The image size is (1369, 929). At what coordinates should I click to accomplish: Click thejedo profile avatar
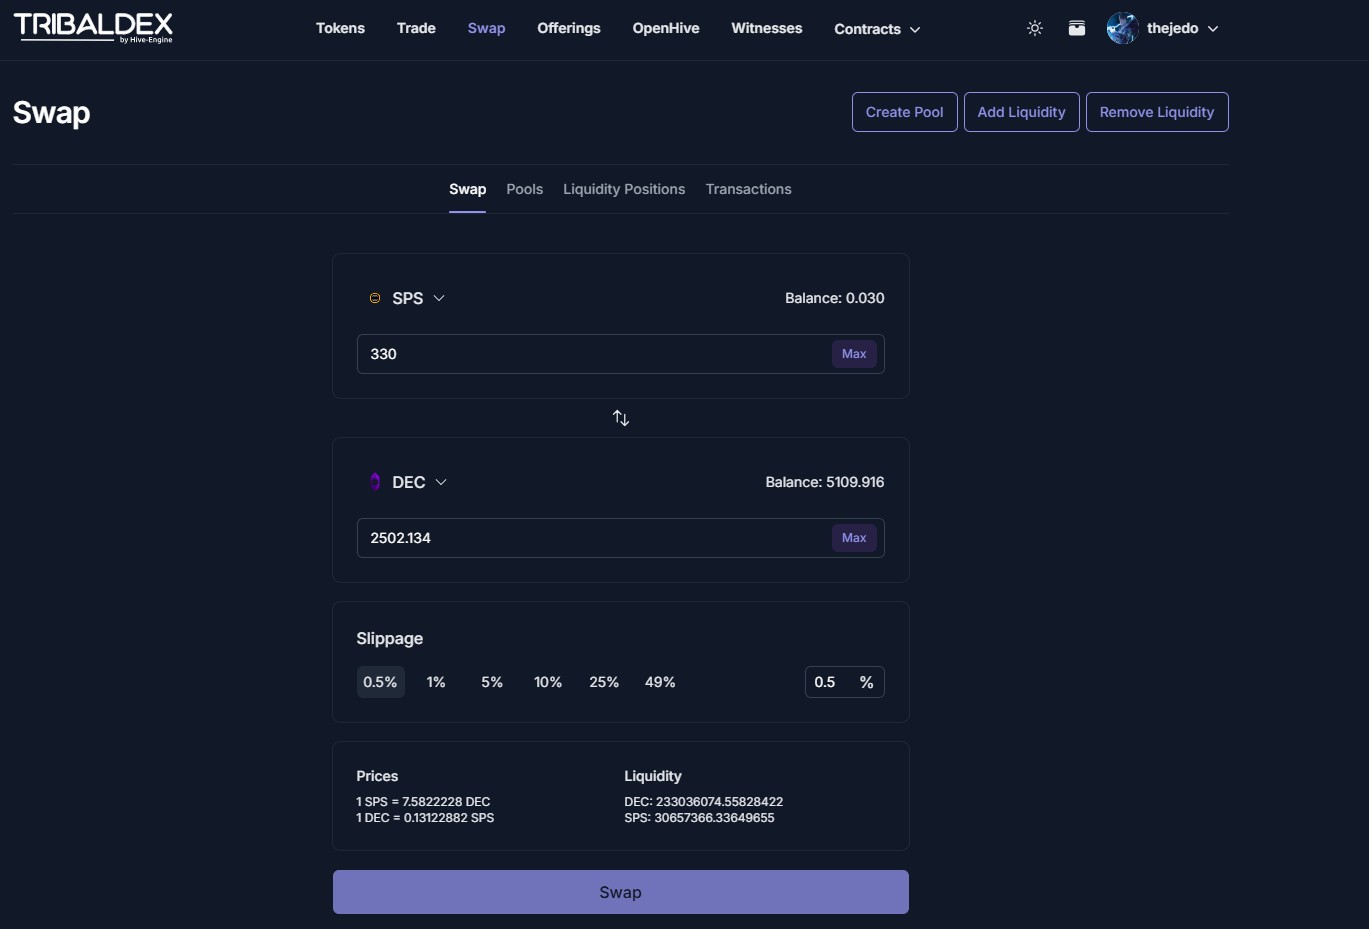pyautogui.click(x=1123, y=28)
